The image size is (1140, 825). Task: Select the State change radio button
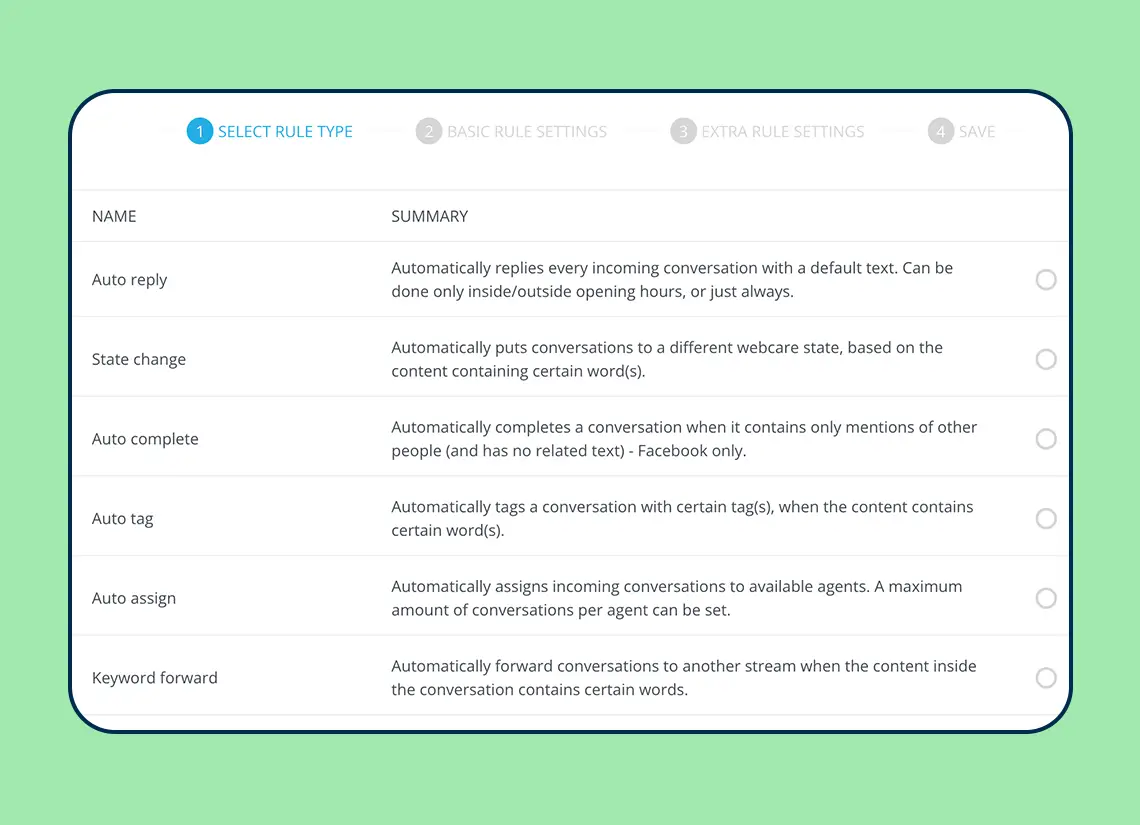pos(1046,359)
